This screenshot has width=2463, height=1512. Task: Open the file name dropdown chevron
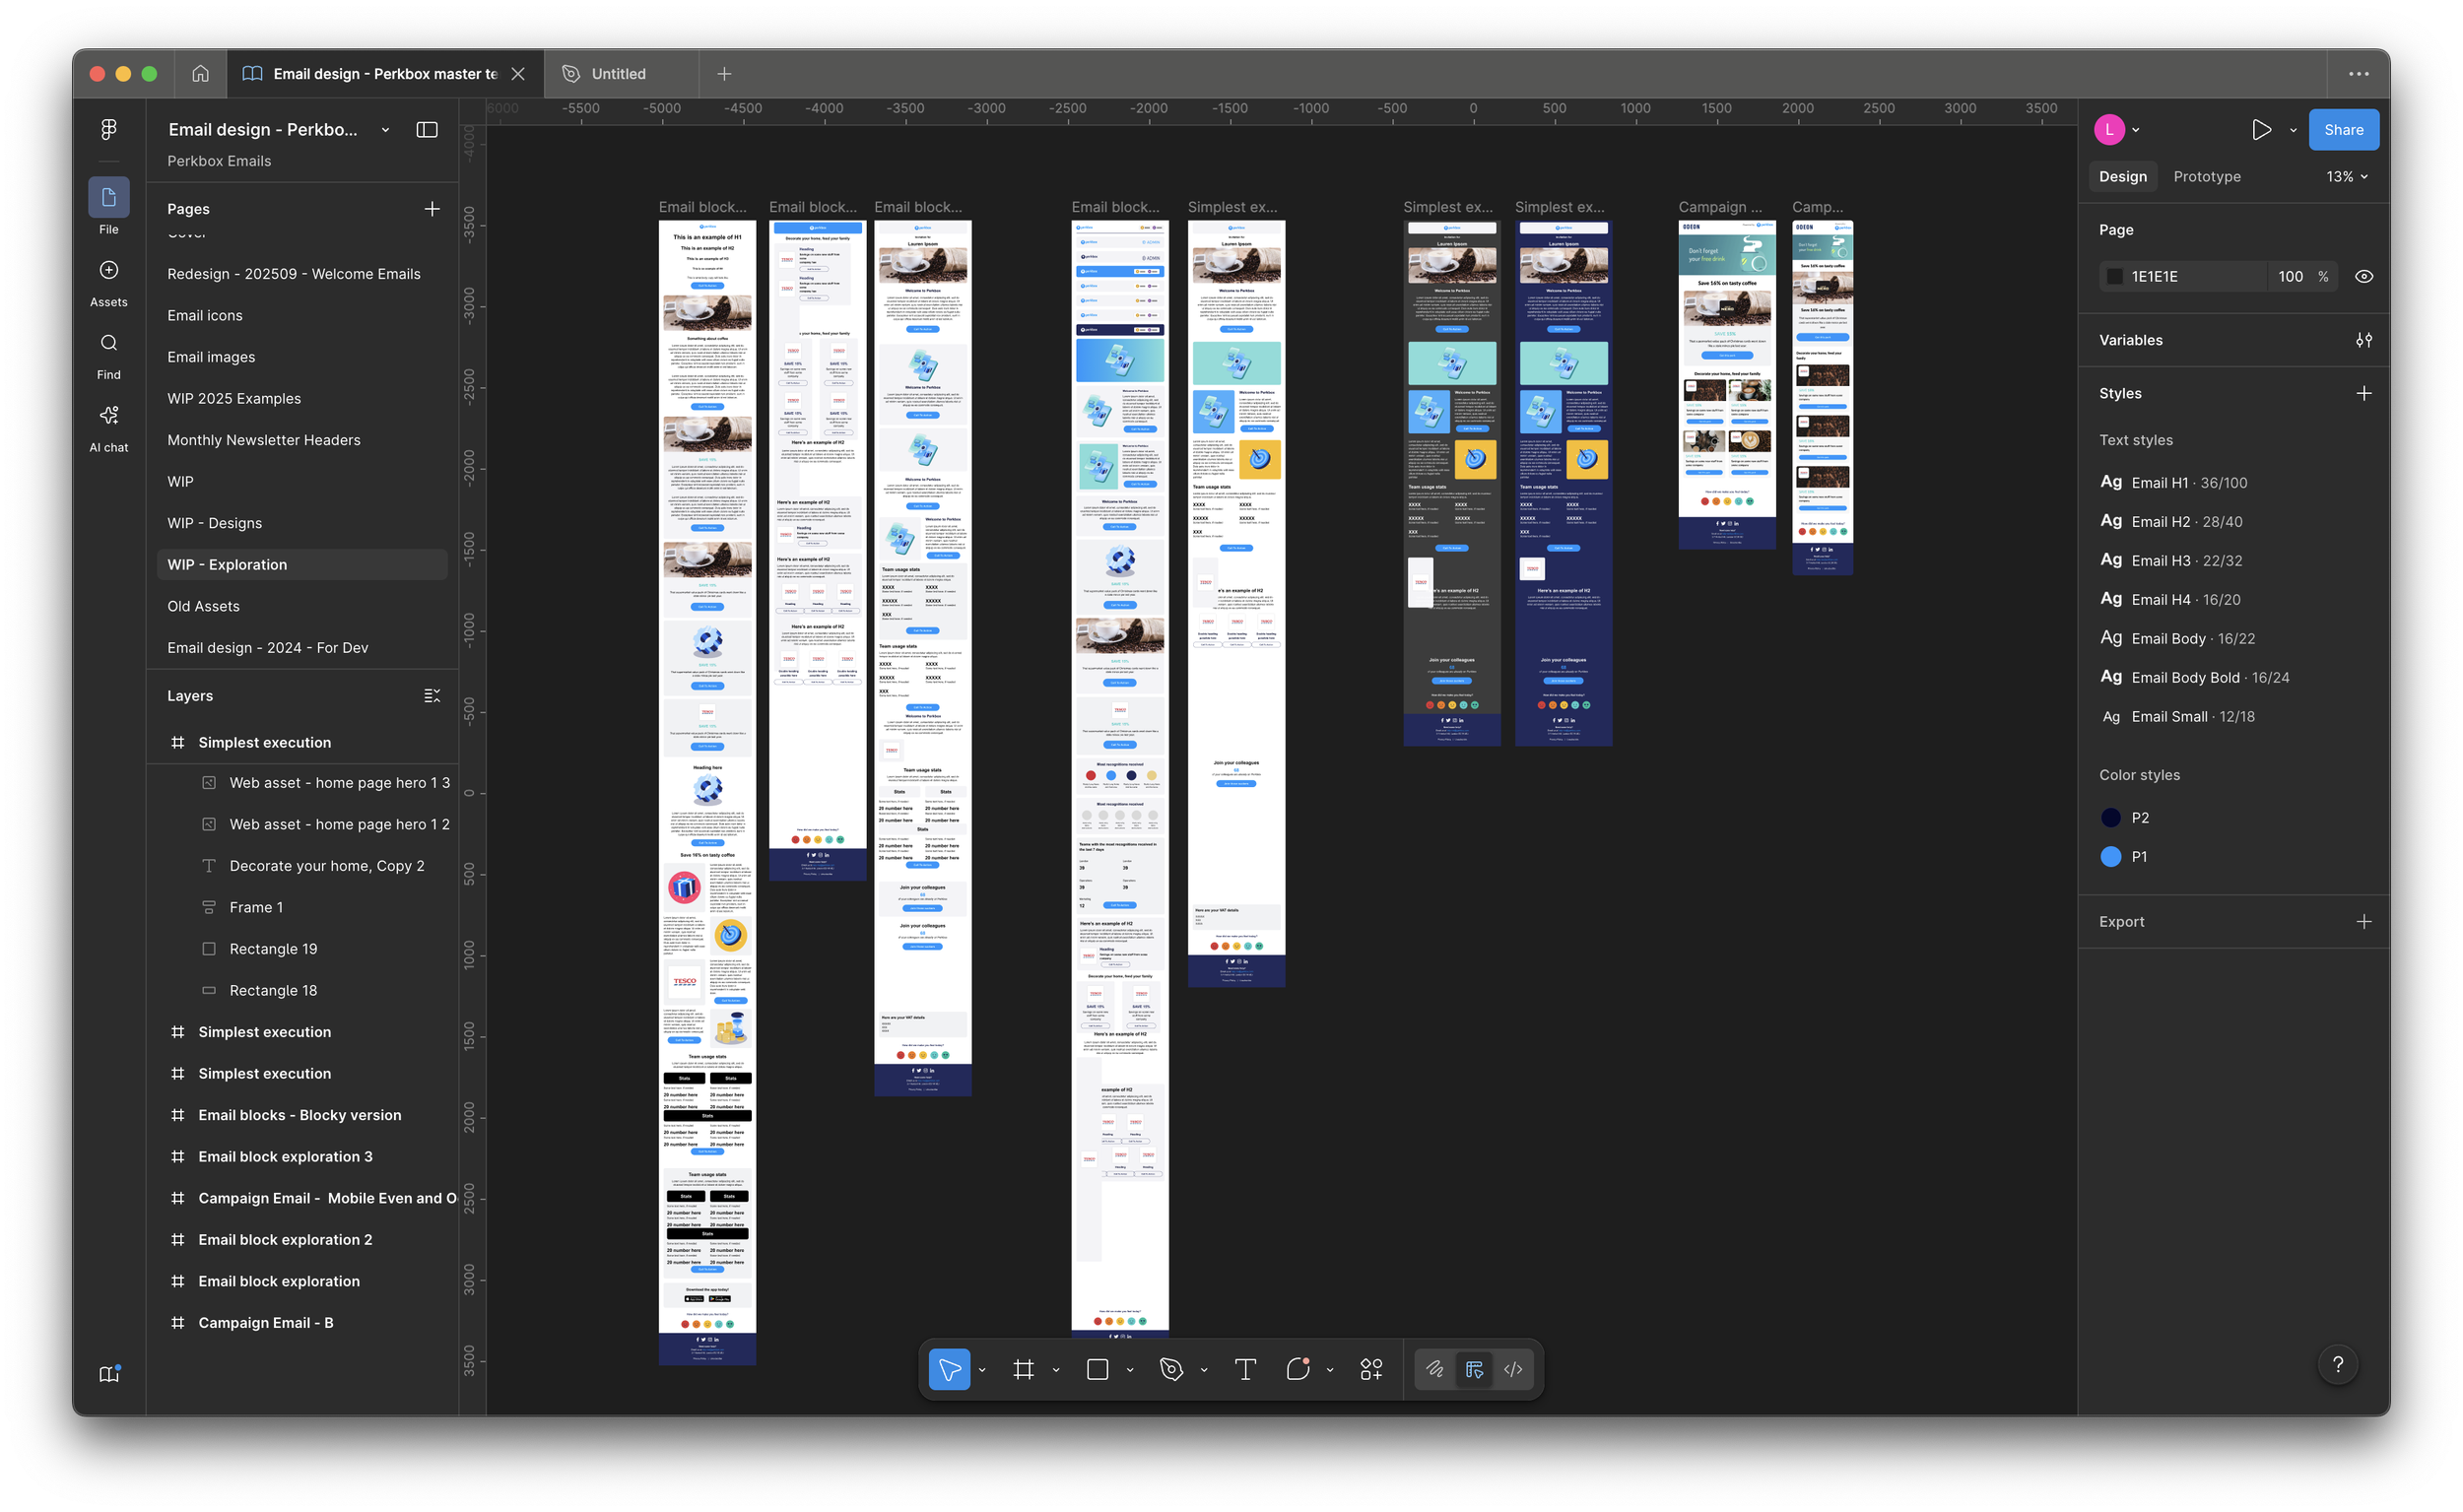[385, 130]
